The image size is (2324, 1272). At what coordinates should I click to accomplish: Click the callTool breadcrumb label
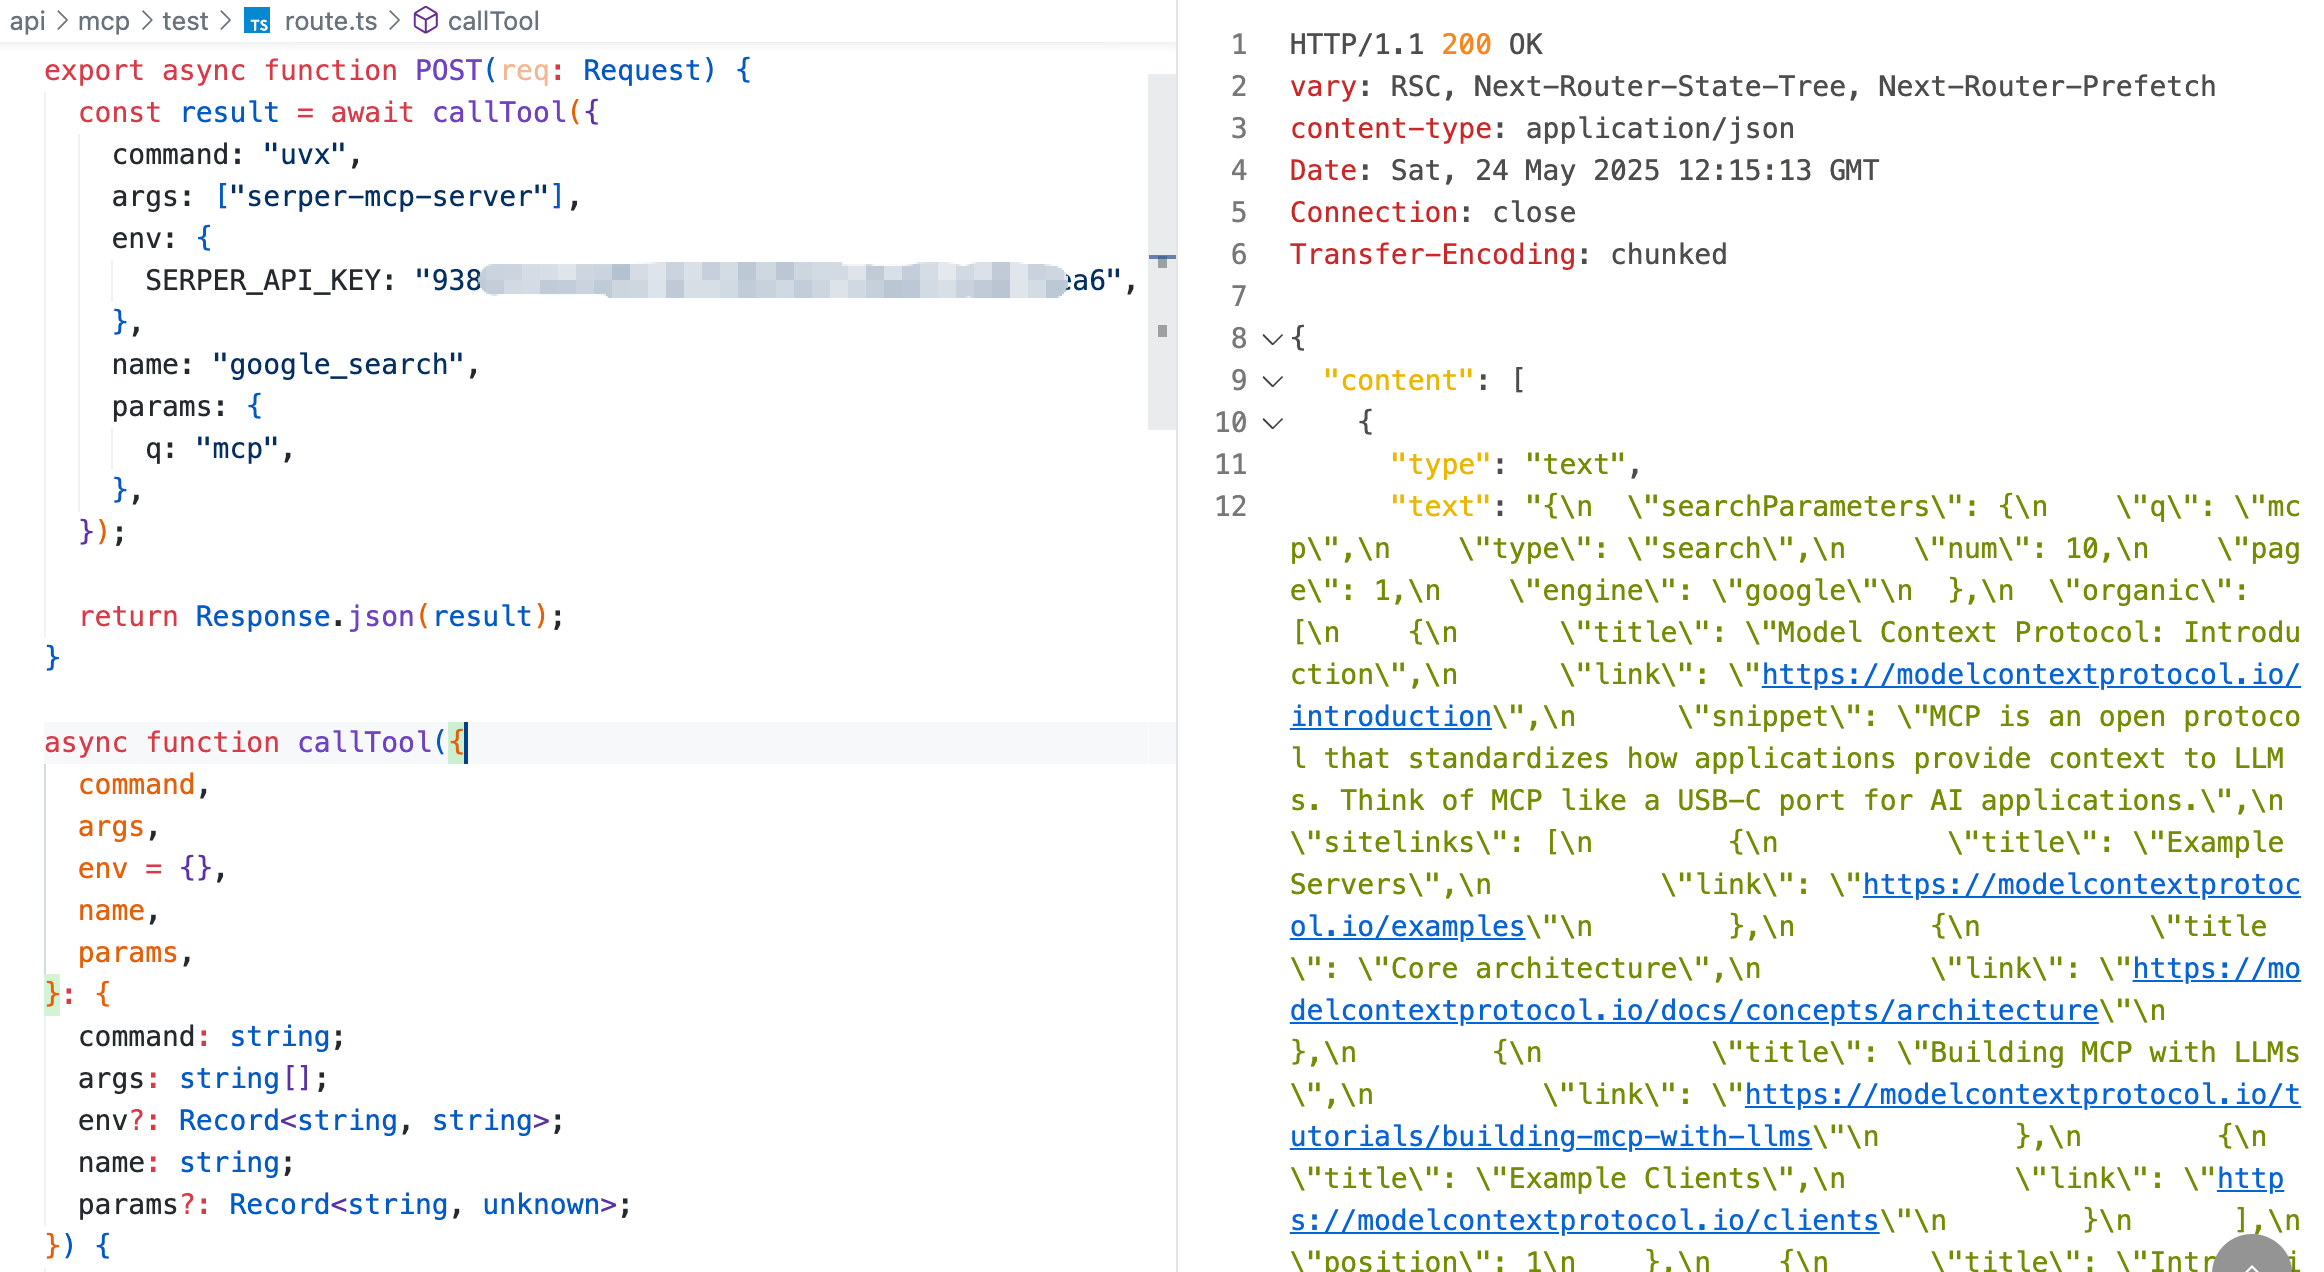(x=493, y=21)
